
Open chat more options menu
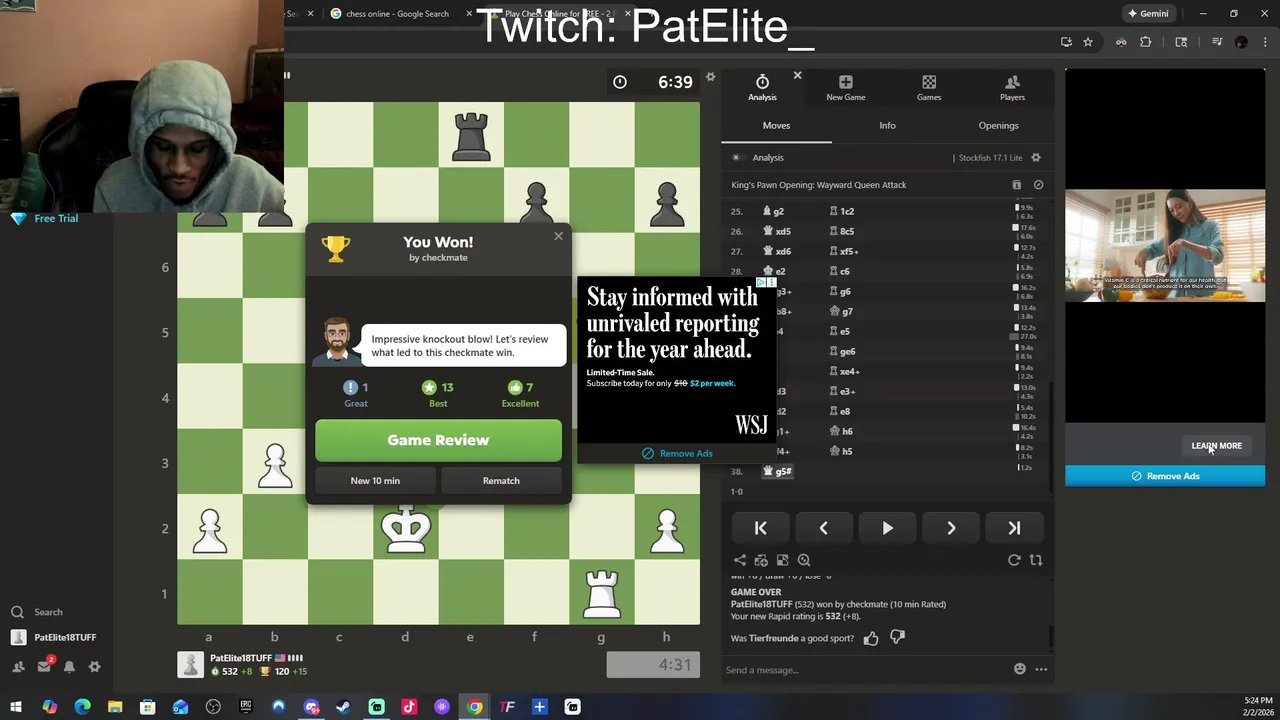tap(1041, 669)
